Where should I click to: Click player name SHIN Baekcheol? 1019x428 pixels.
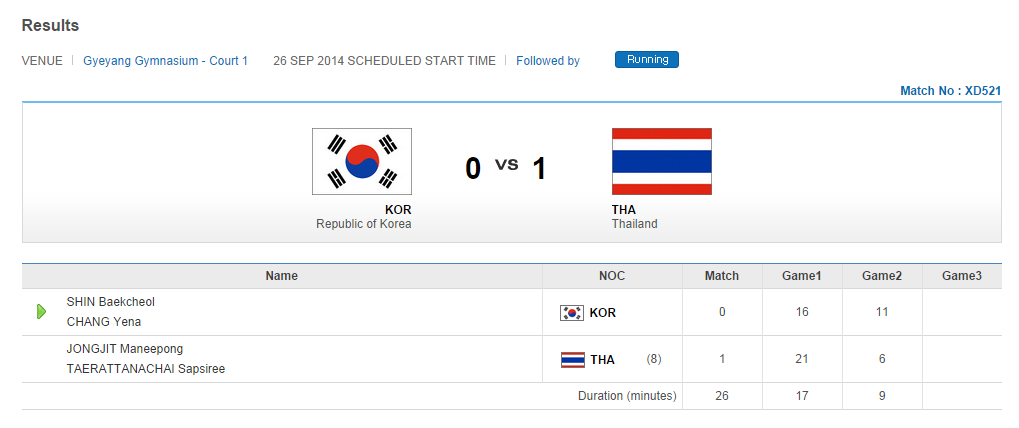coord(111,302)
